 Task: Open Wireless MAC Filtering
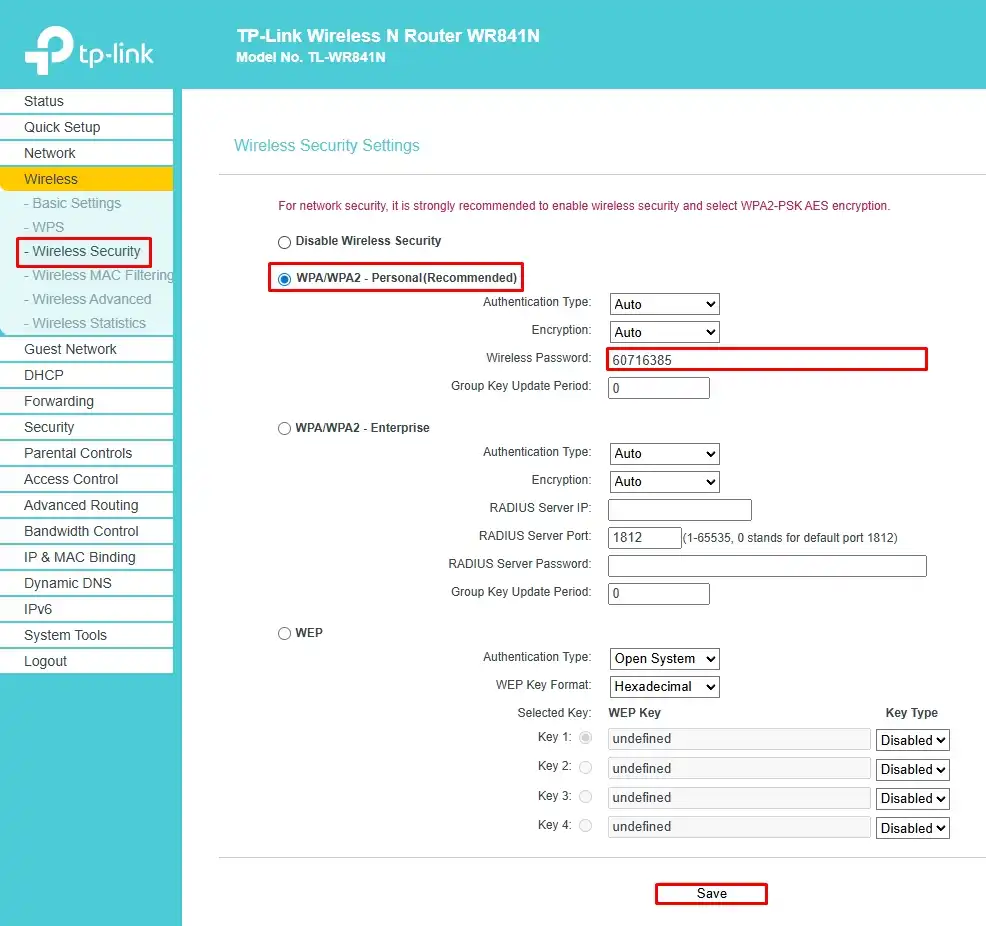tap(93, 275)
